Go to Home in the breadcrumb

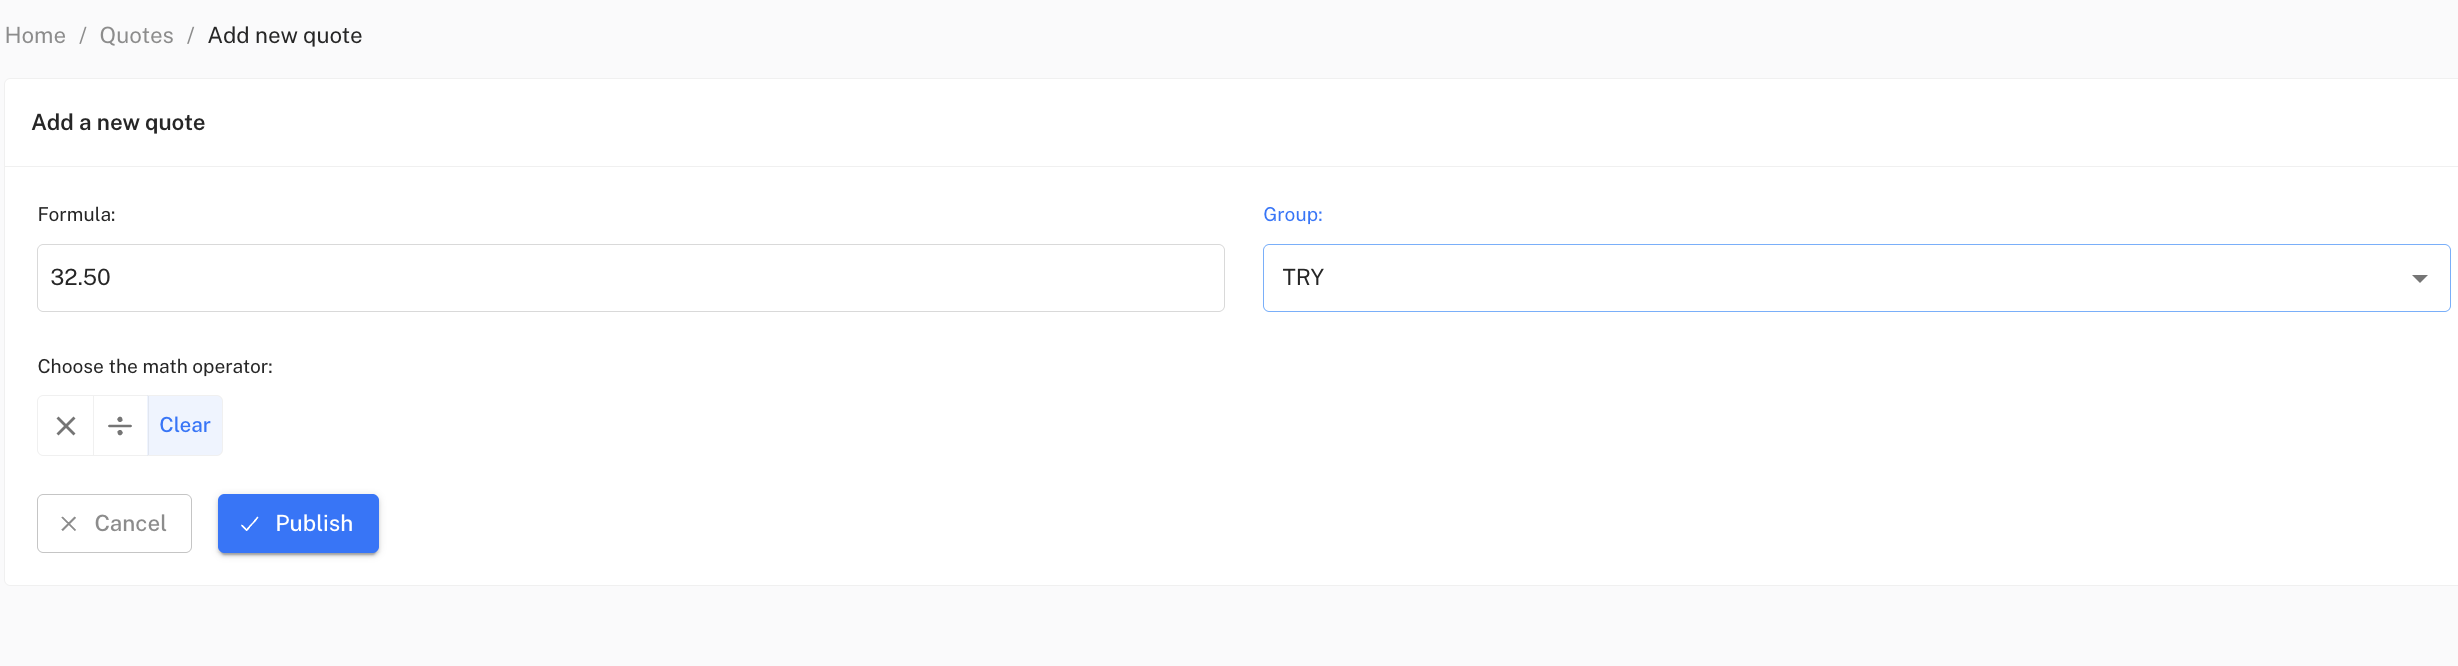coord(36,36)
